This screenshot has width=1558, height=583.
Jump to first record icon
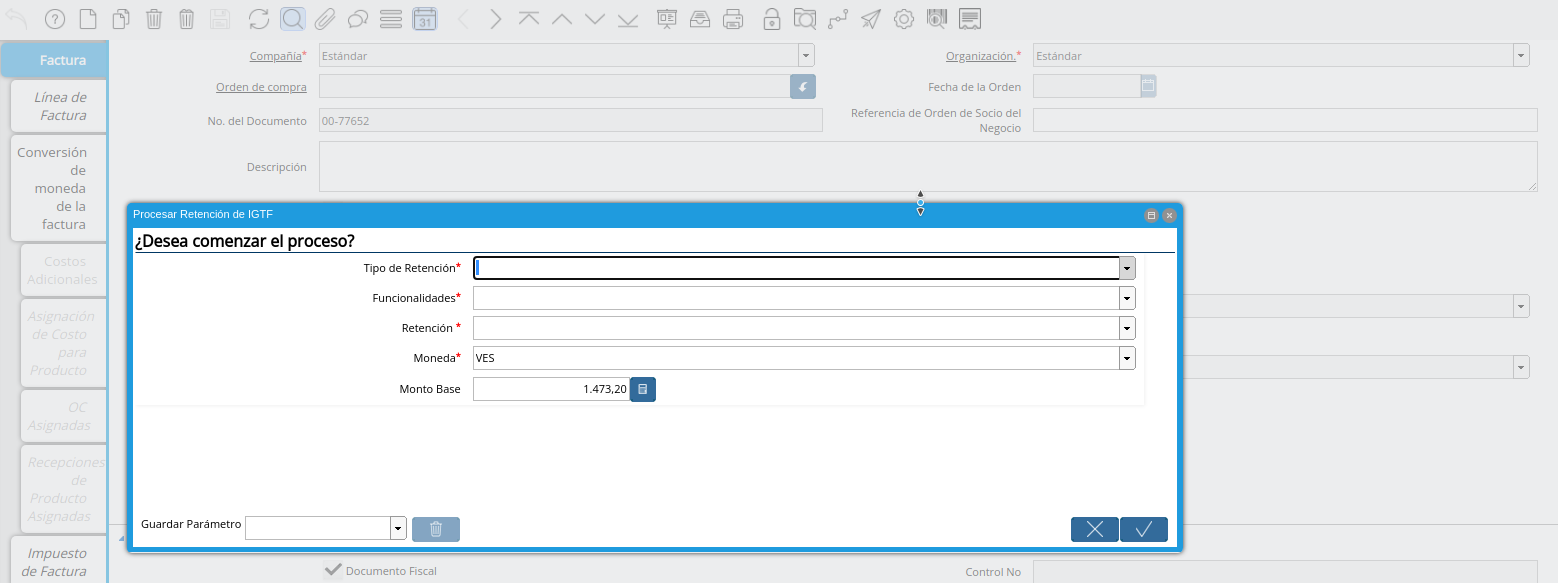click(529, 18)
